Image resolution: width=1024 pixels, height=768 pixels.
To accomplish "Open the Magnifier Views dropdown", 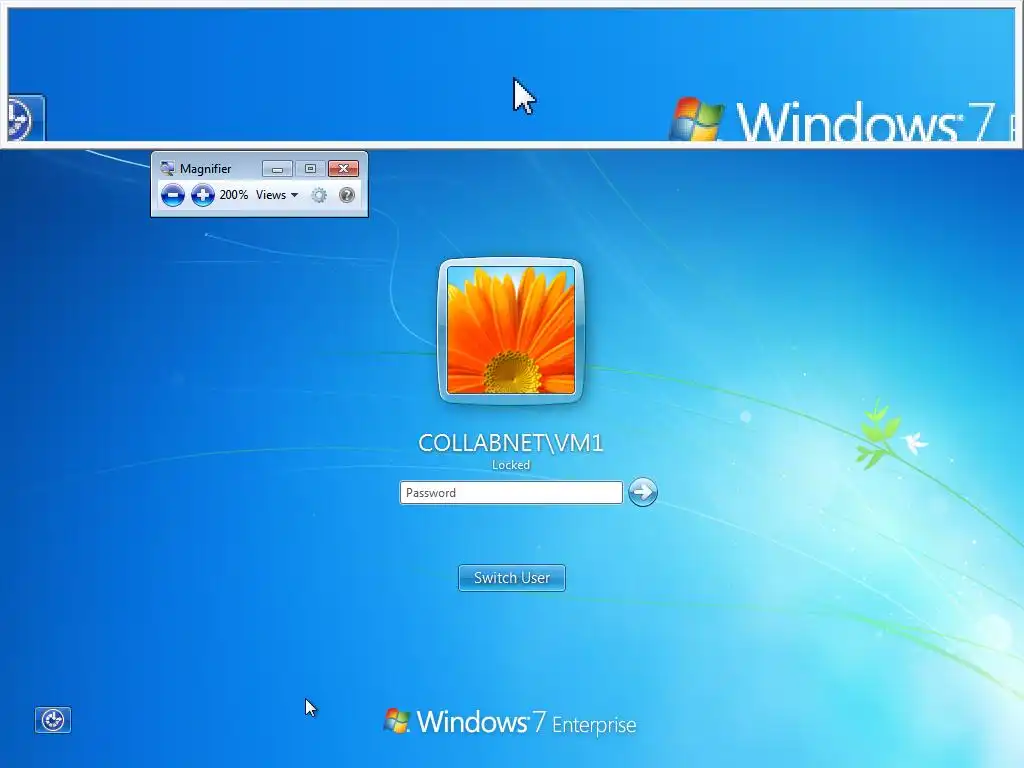I will [x=277, y=195].
